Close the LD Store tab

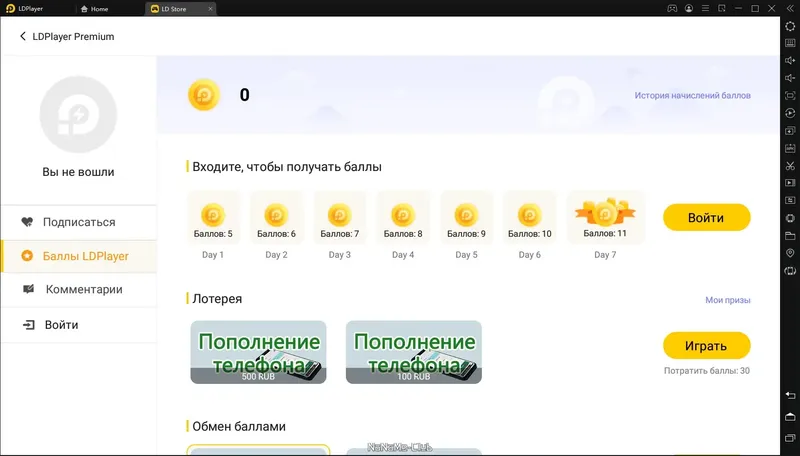[210, 9]
